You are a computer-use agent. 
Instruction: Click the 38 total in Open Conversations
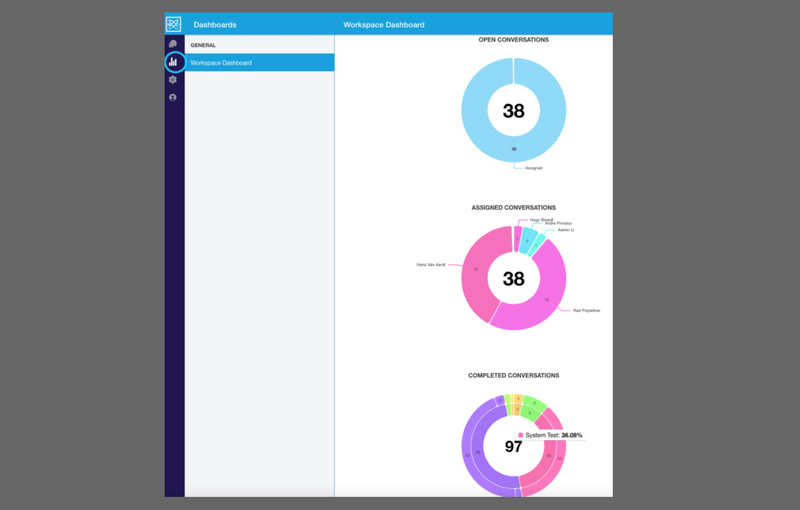513,111
